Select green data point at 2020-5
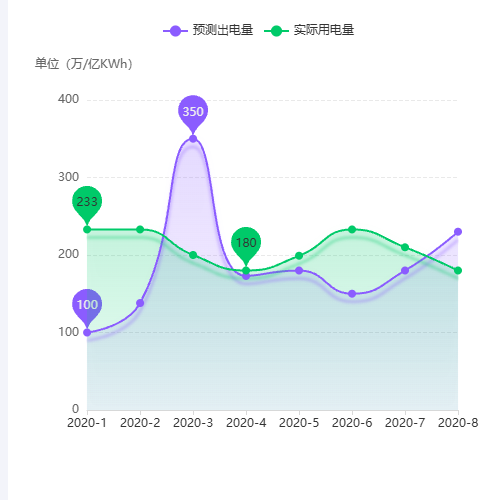Image resolution: width=500 pixels, height=500 pixels. pos(299,256)
